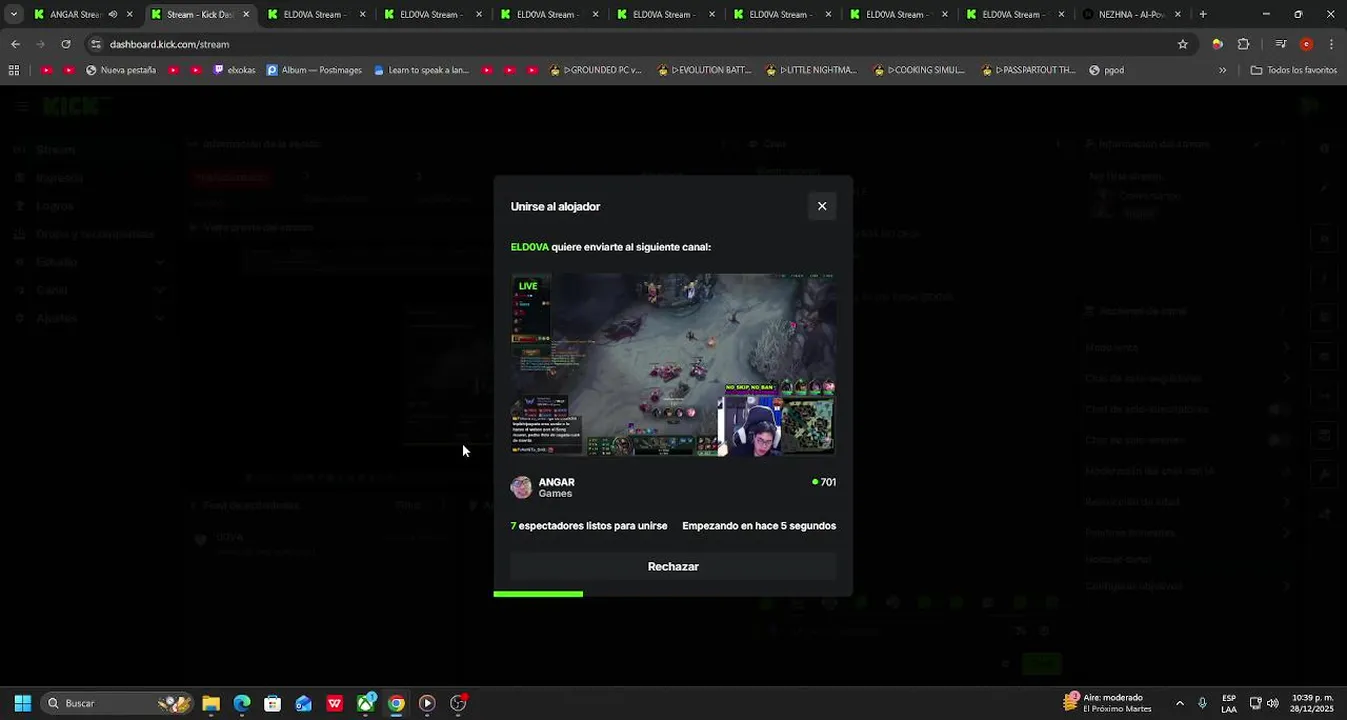Click the microphone tray icon
Image resolution: width=1347 pixels, height=720 pixels.
(1202, 703)
